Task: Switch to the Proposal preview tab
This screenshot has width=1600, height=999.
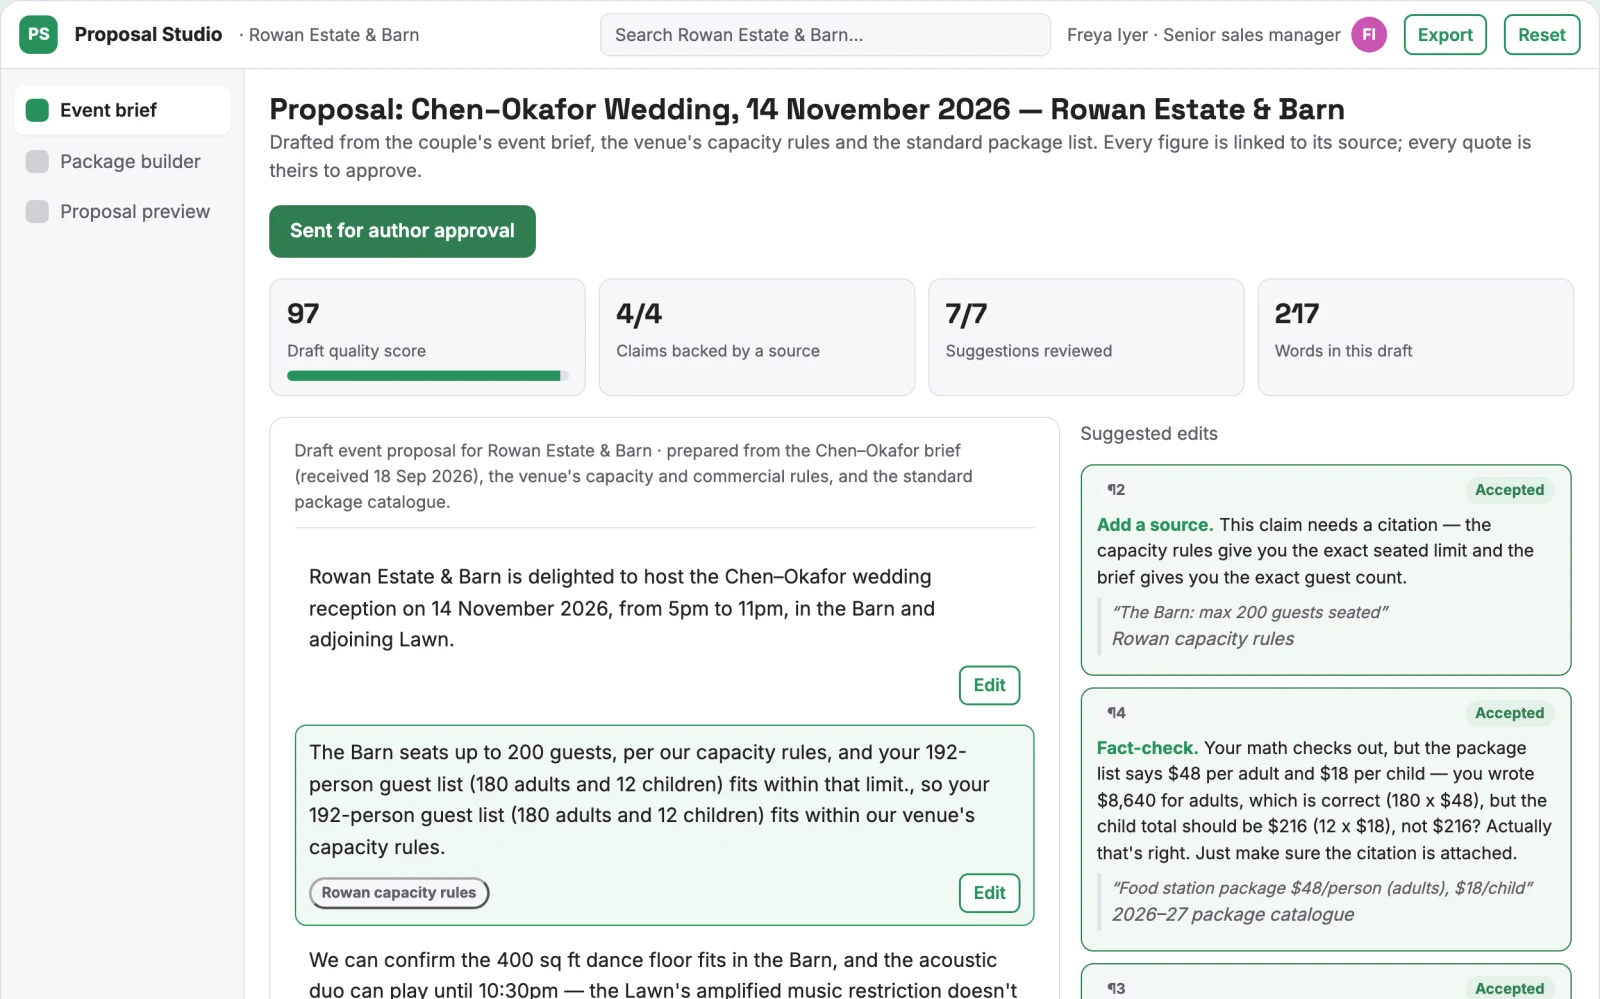Action: point(122,211)
